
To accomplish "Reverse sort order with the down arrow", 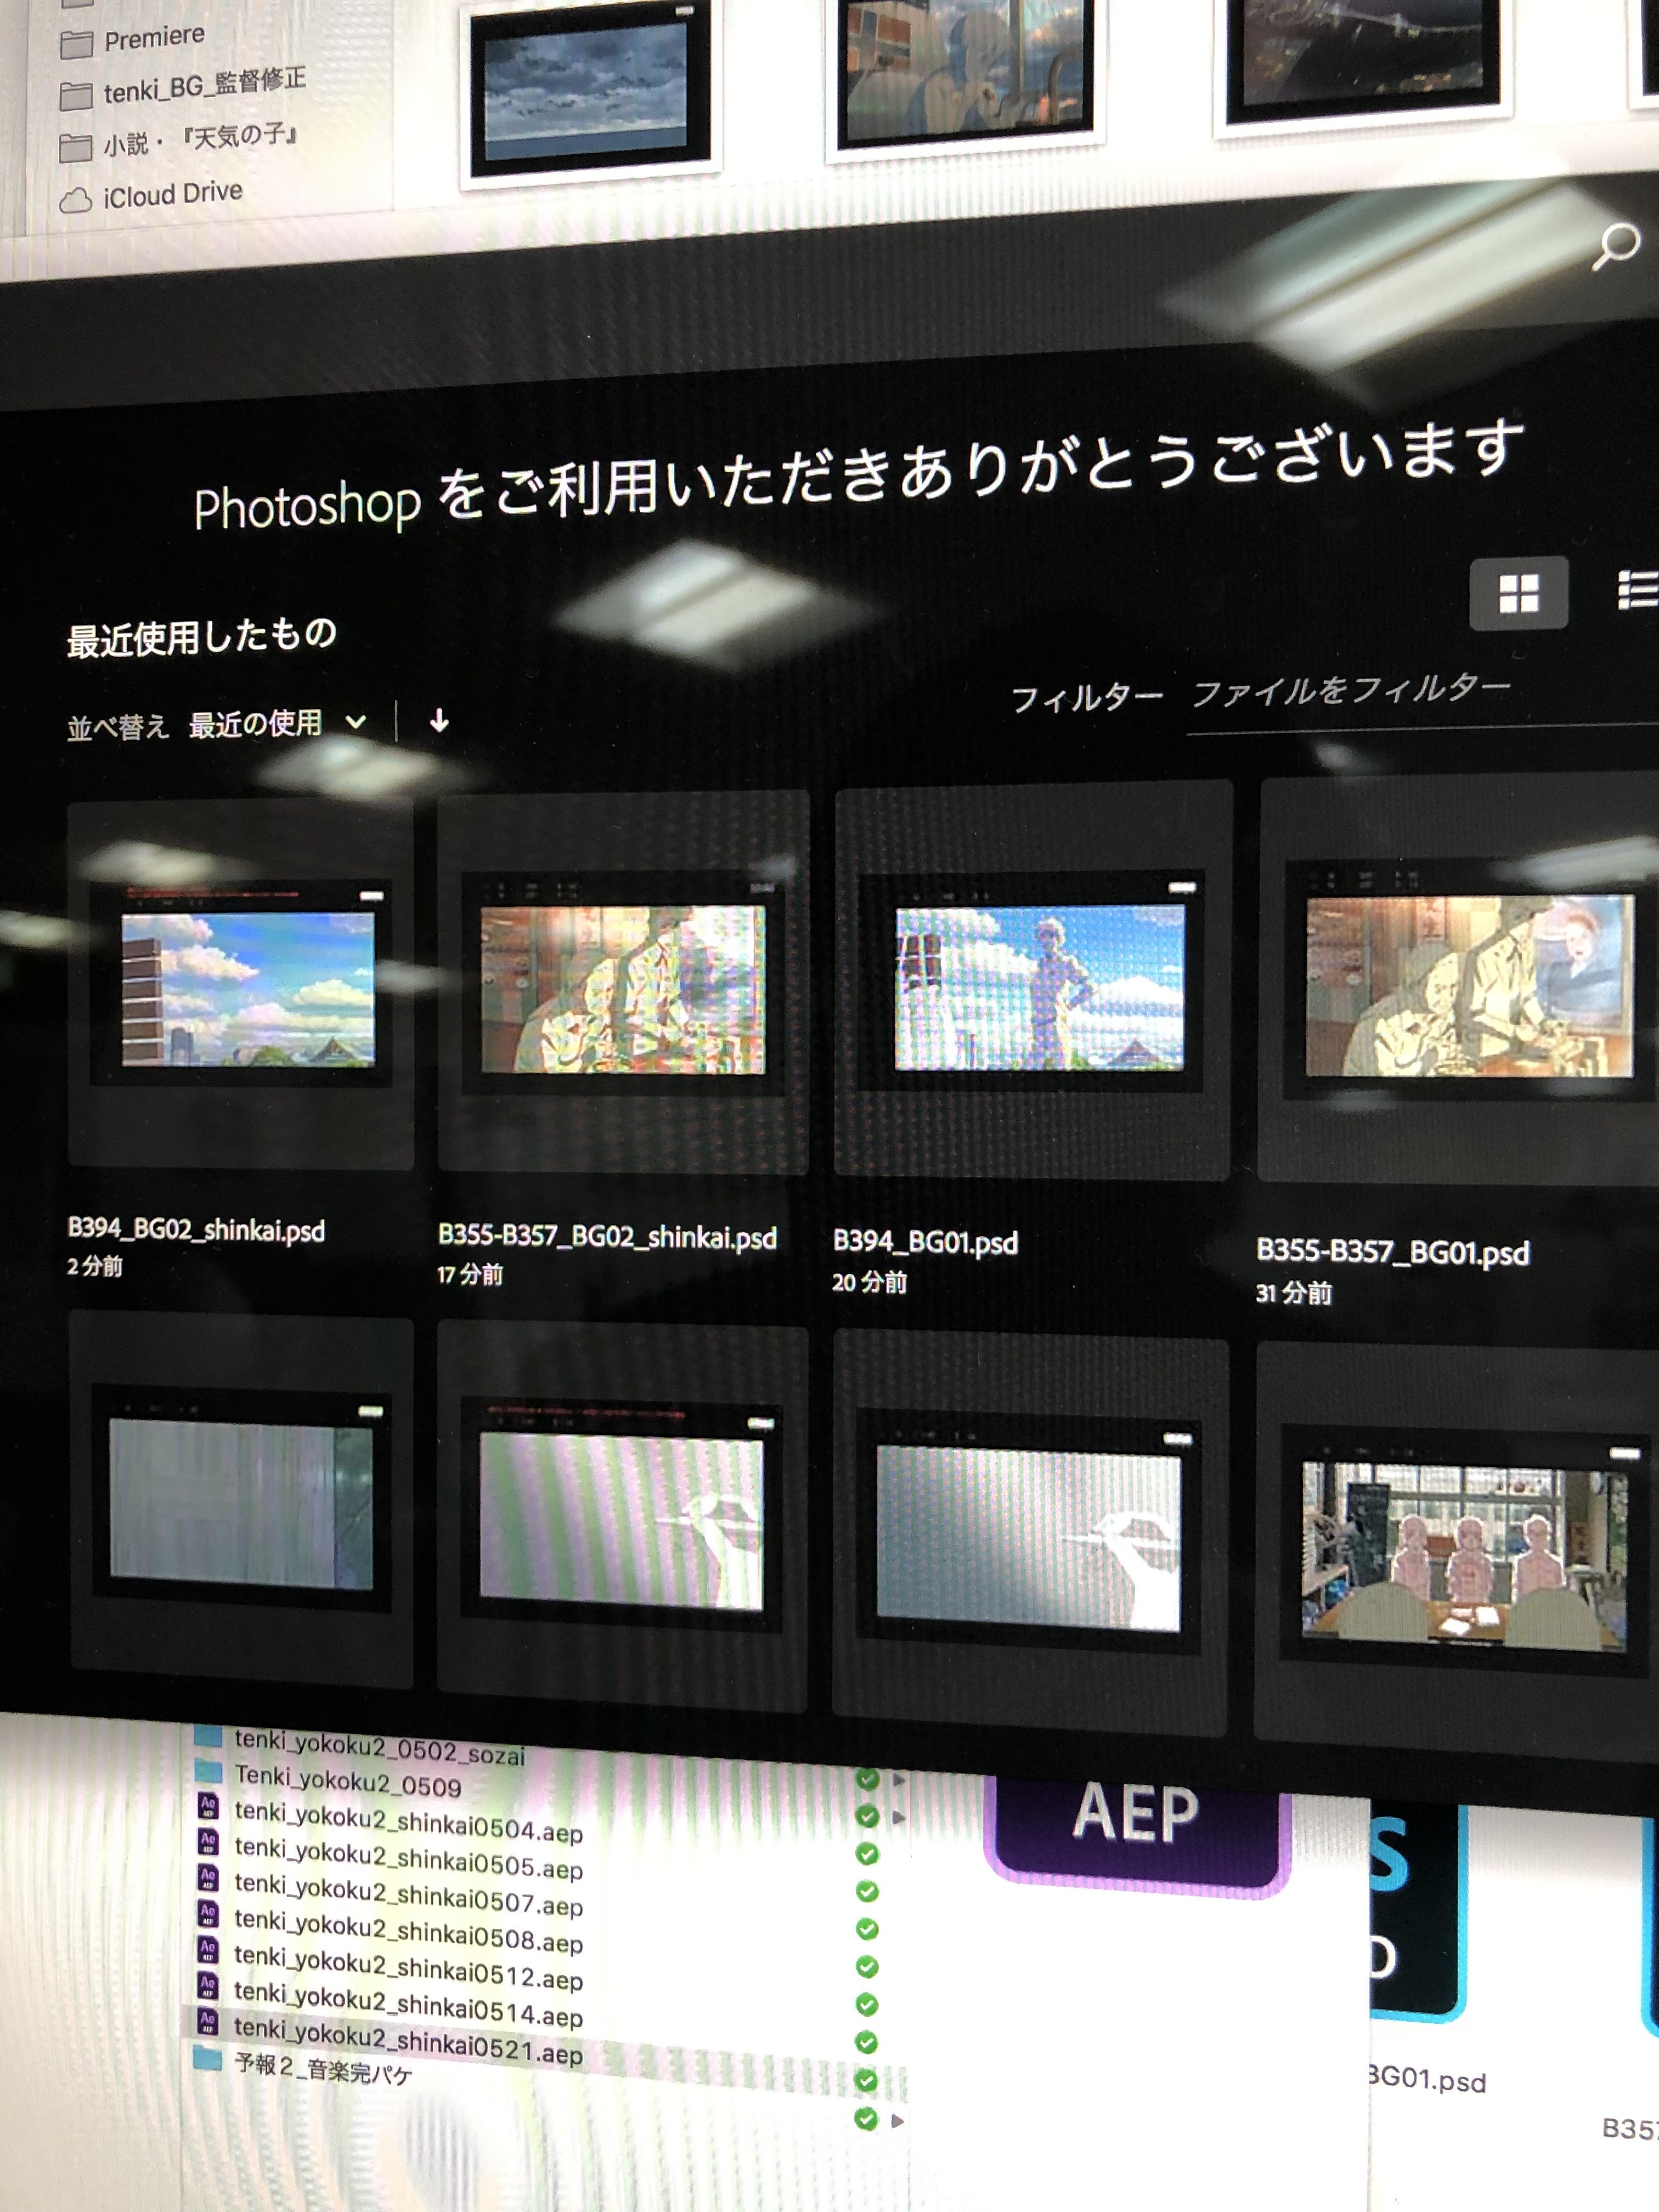I will point(439,720).
